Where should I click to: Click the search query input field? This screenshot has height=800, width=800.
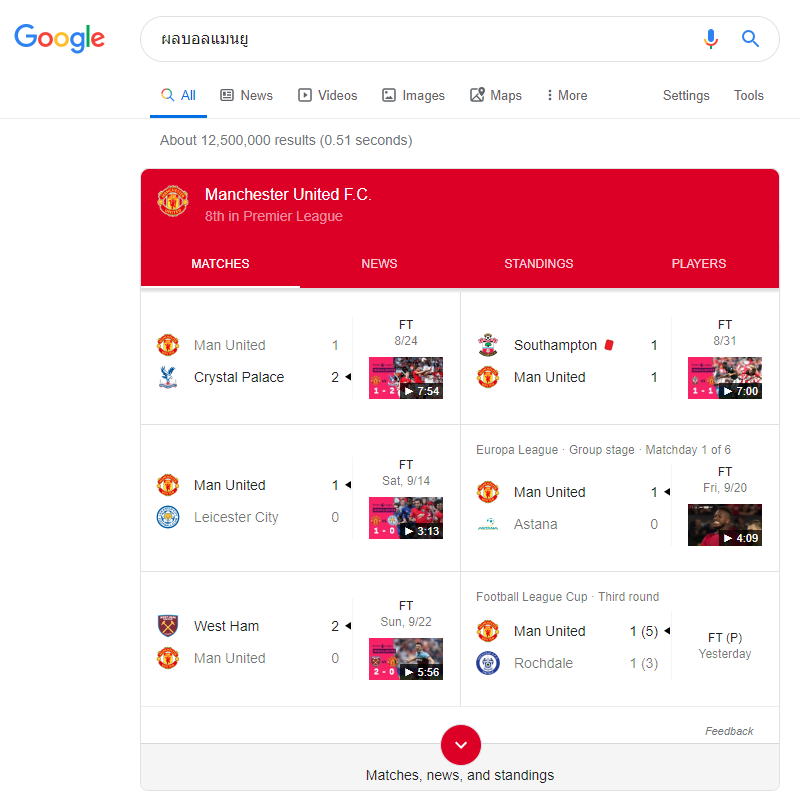(x=420, y=39)
